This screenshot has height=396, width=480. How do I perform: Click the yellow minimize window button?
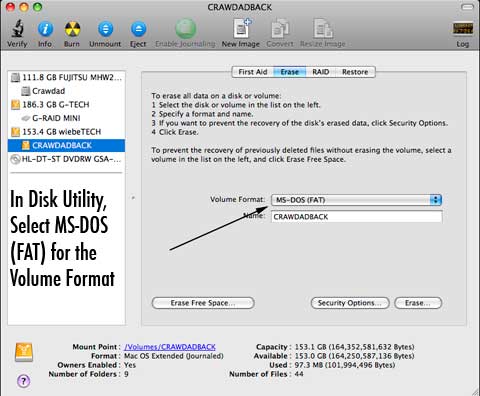[24, 7]
